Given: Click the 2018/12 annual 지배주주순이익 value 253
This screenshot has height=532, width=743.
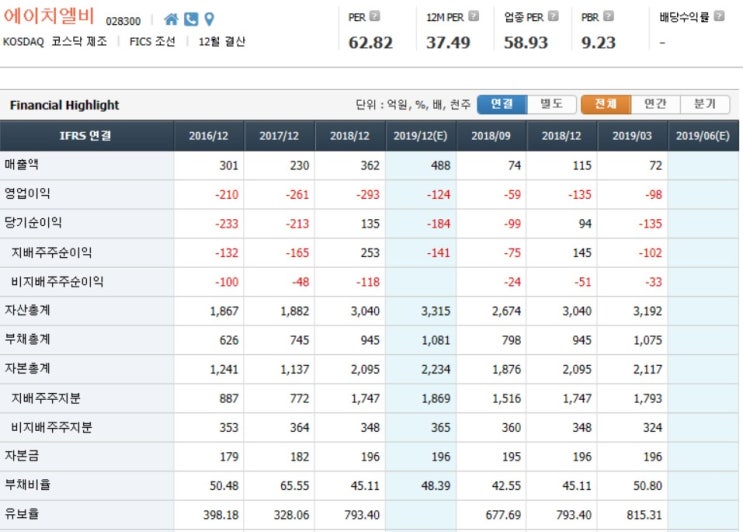Looking at the screenshot, I should point(370,253).
